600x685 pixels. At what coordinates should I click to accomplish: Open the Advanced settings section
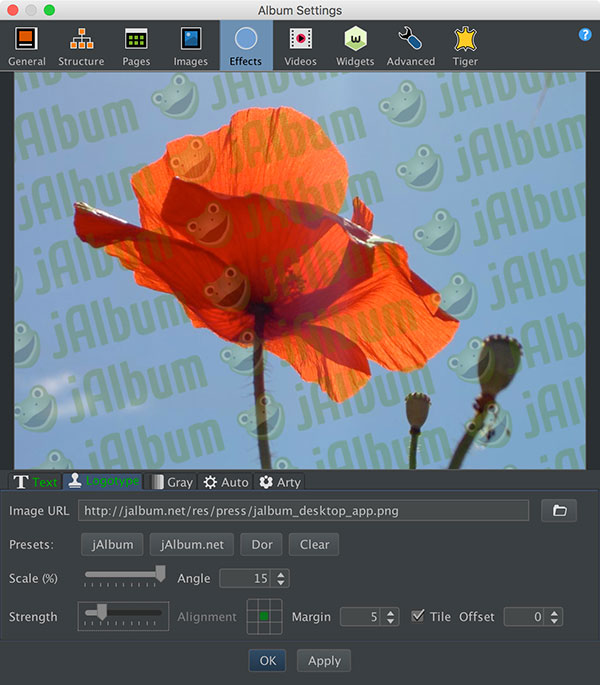click(x=410, y=46)
